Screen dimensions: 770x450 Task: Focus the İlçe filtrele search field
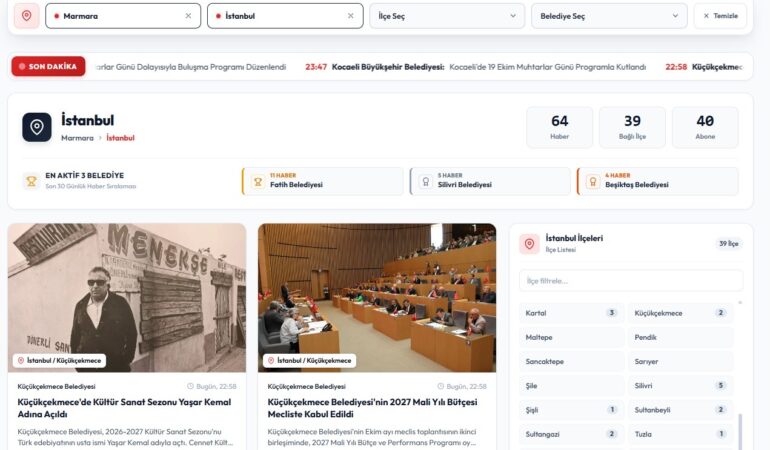pyautogui.click(x=631, y=281)
